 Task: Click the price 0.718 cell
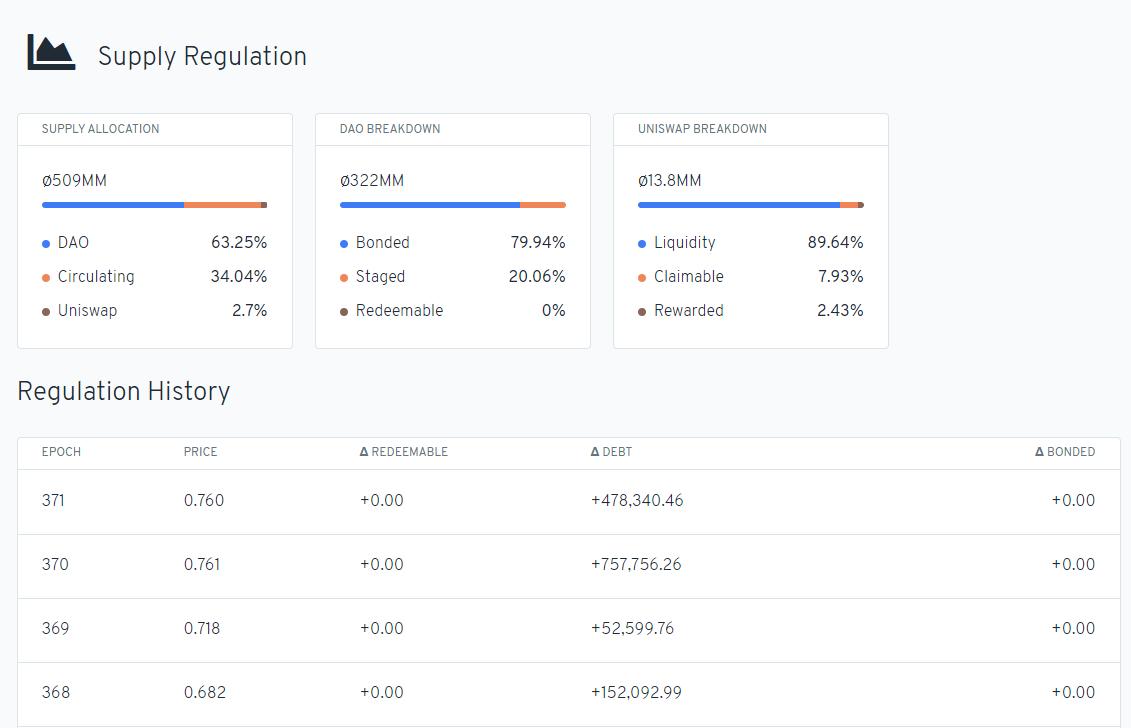(x=202, y=629)
